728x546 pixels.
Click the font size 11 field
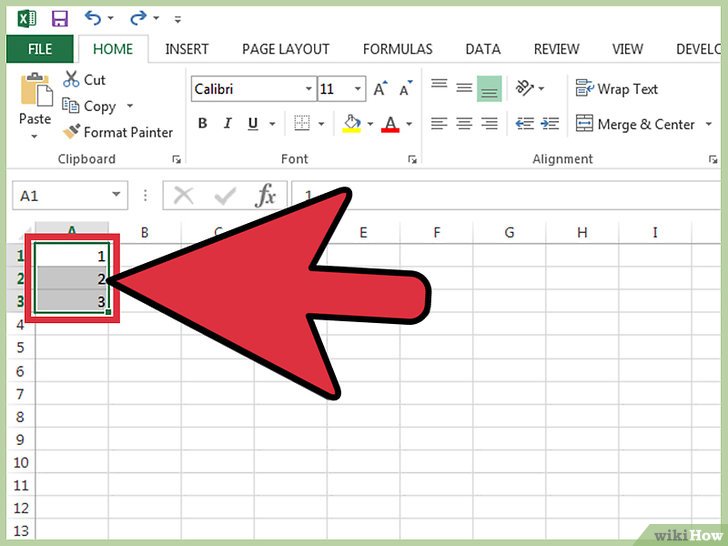[334, 89]
